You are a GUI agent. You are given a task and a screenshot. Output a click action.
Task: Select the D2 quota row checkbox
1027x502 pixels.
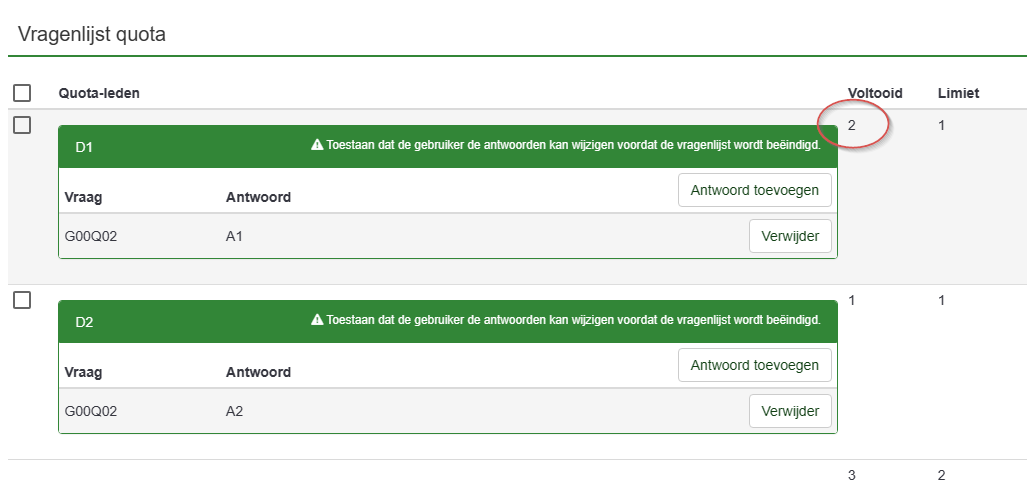pos(22,300)
